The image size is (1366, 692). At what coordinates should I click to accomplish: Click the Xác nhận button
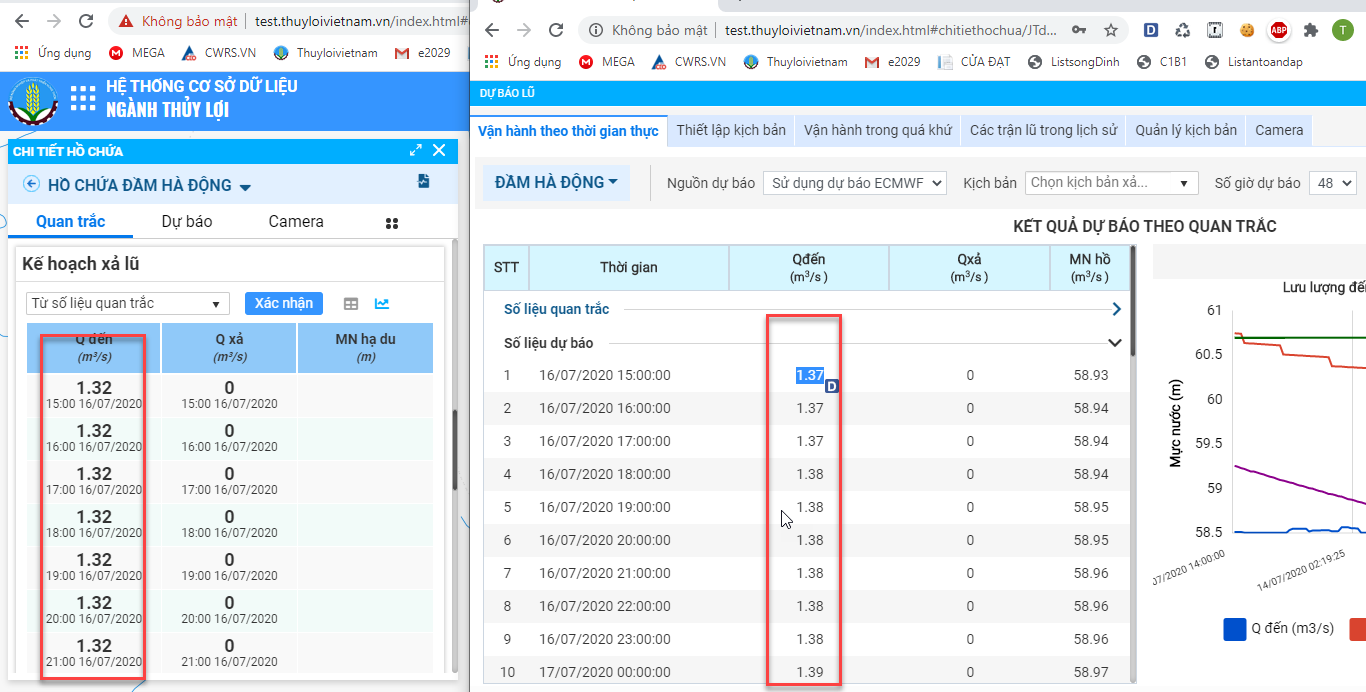[x=284, y=303]
